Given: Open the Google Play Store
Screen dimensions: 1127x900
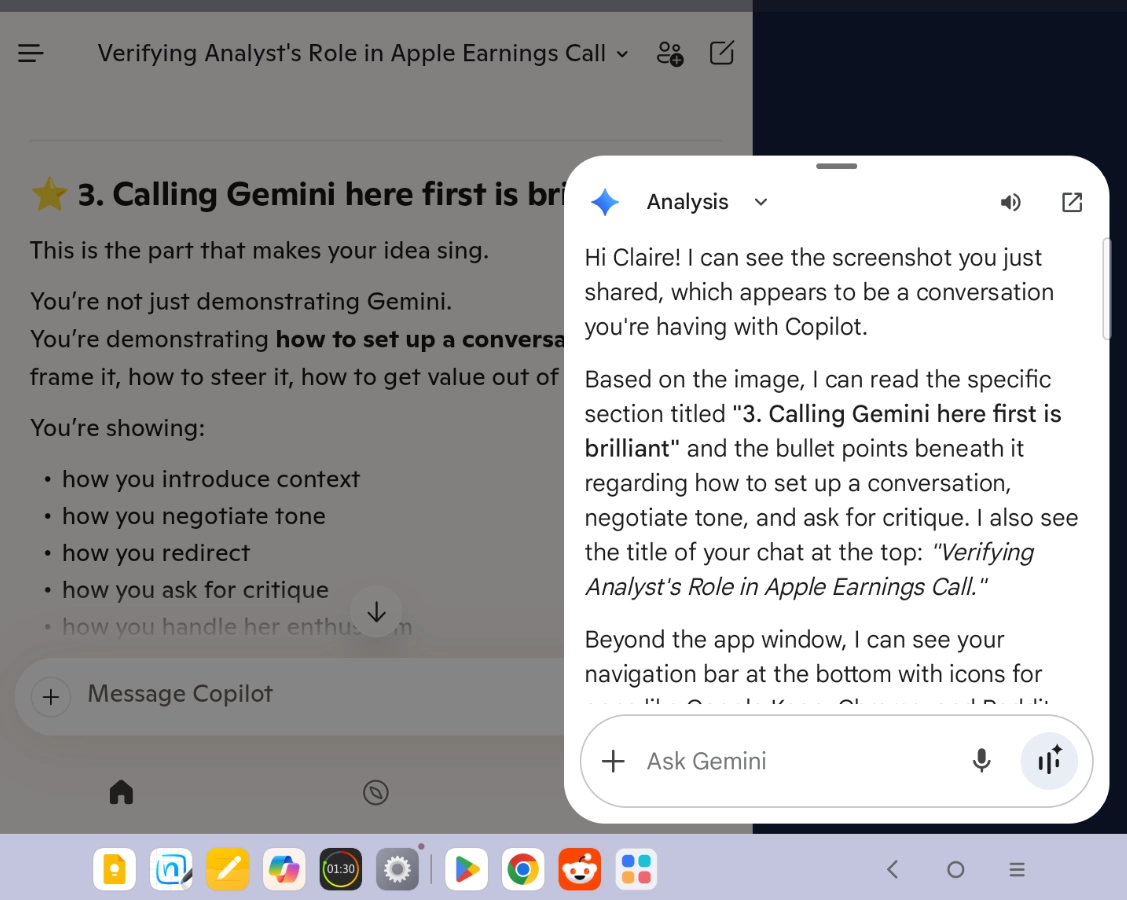Looking at the screenshot, I should pos(466,869).
